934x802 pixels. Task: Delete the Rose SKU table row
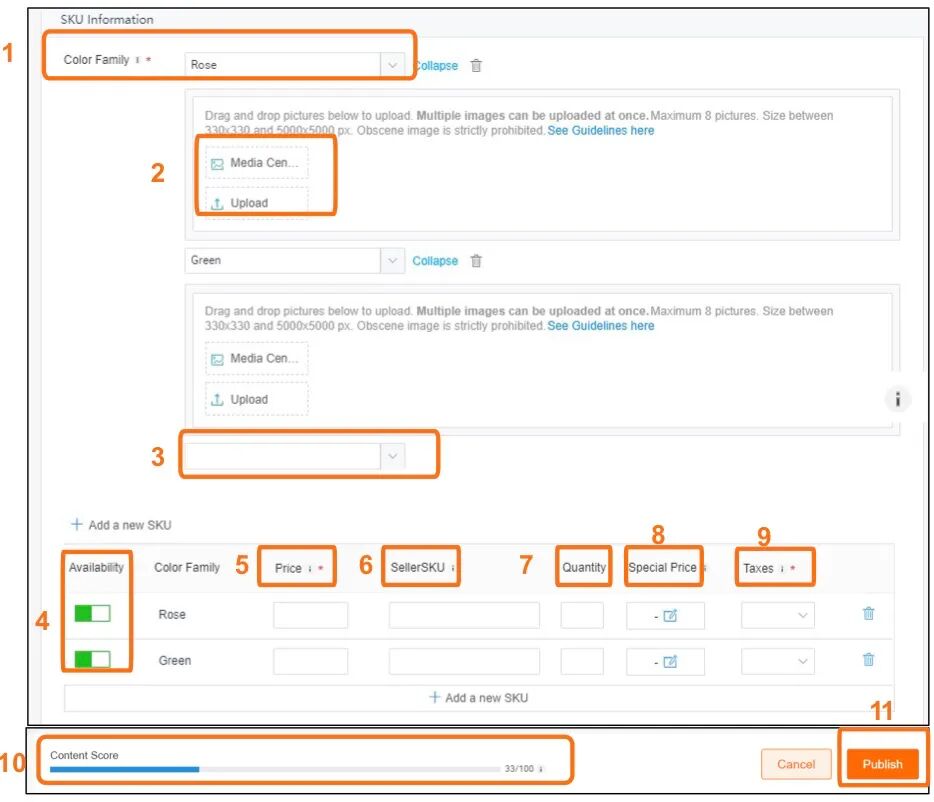(868, 613)
